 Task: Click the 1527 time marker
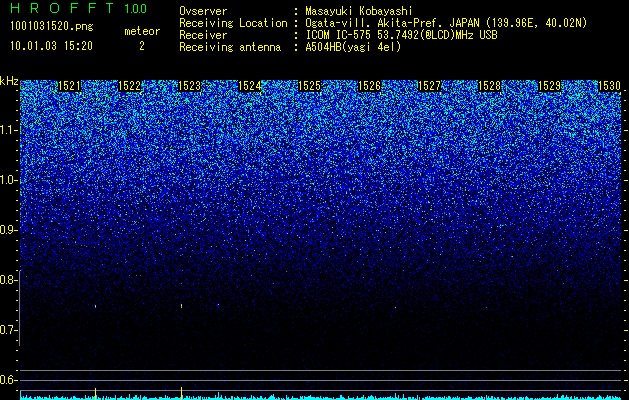(x=429, y=86)
